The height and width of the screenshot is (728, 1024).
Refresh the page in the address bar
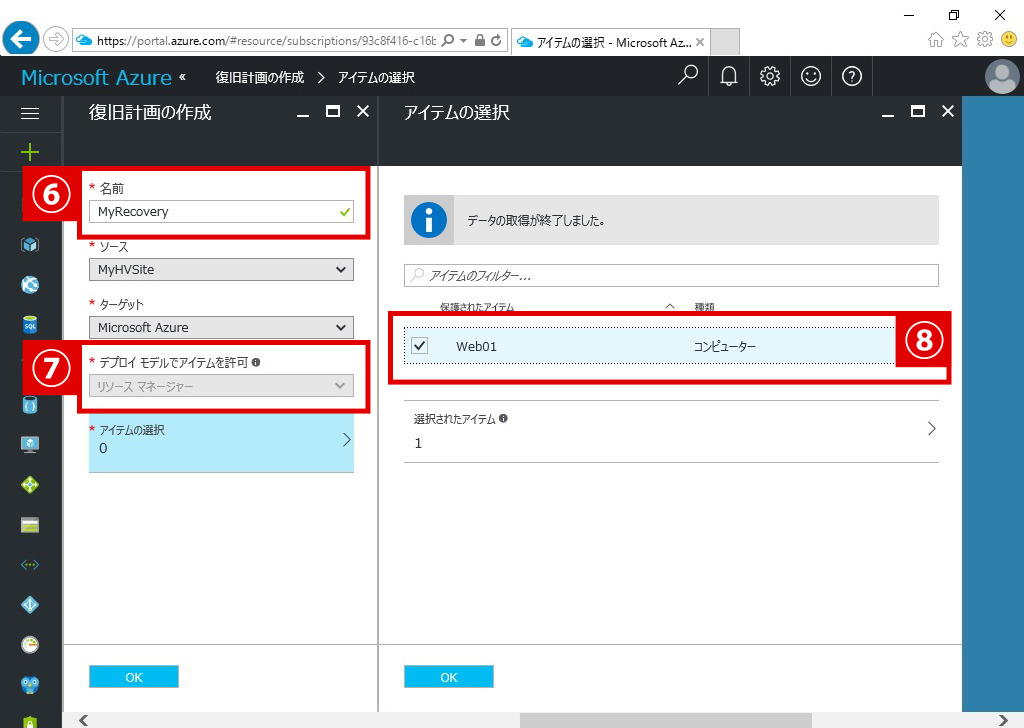[496, 40]
